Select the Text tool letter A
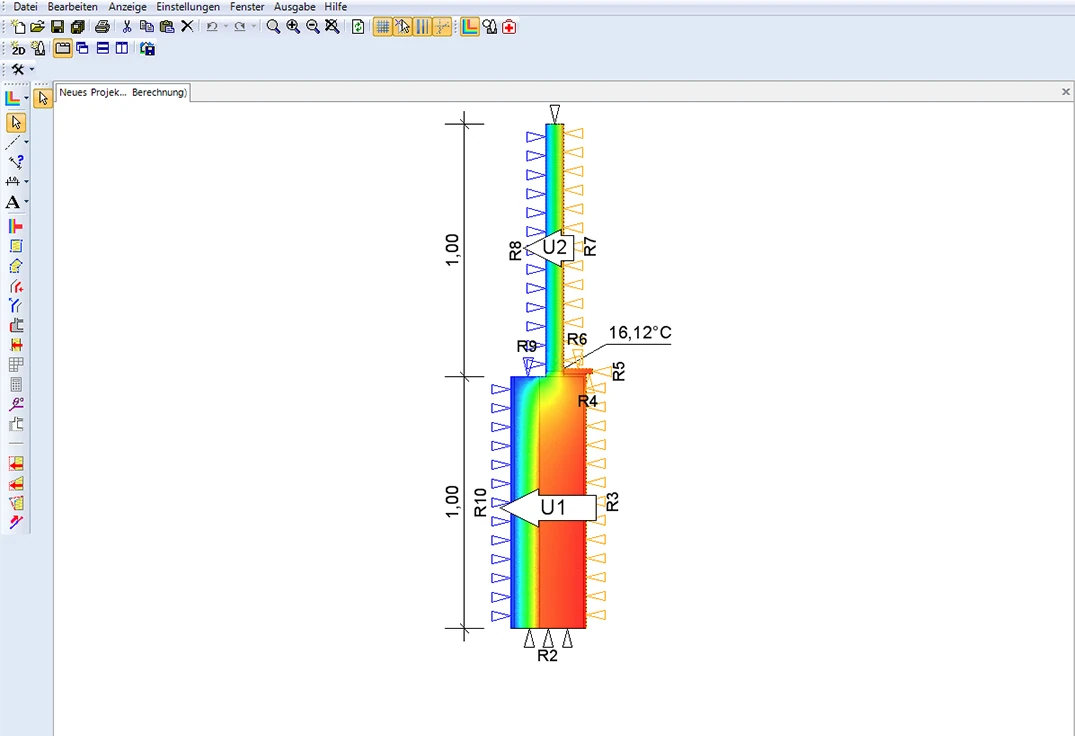This screenshot has height=736, width=1075. (13, 202)
